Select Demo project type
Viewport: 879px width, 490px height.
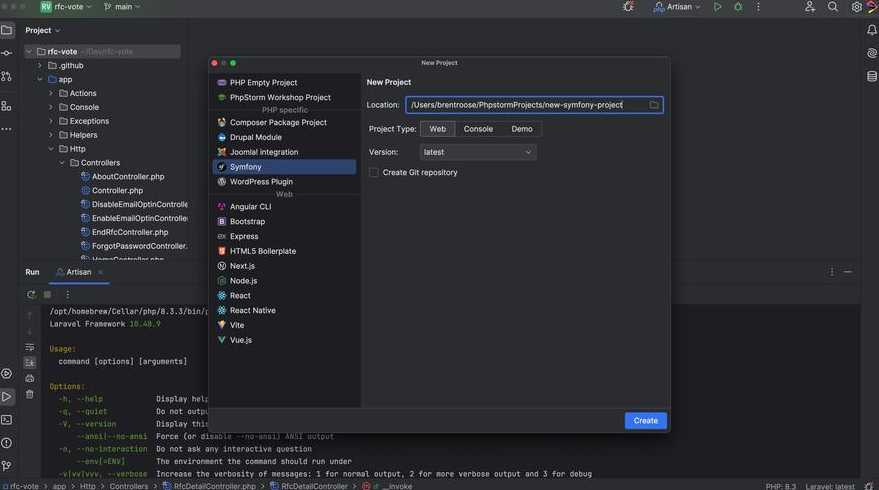coord(522,129)
